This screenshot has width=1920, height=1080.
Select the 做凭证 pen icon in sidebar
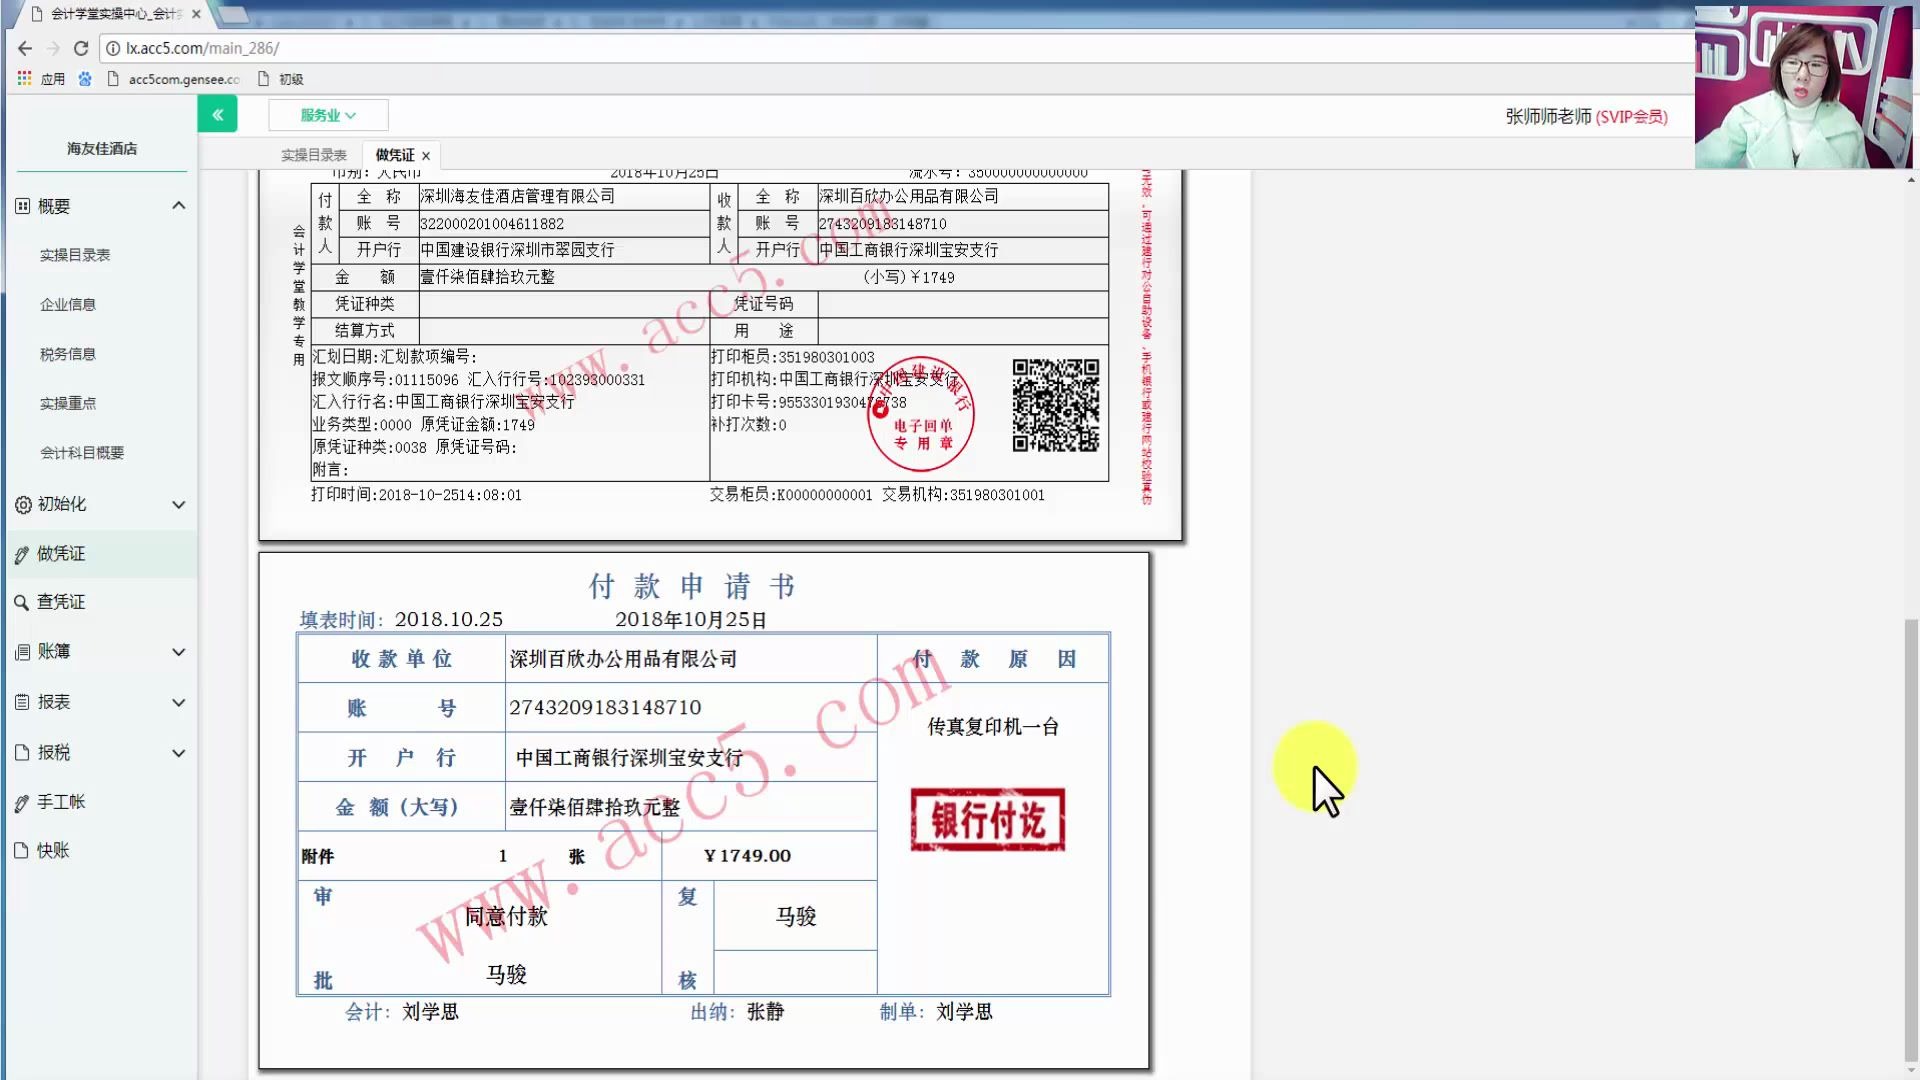point(20,553)
